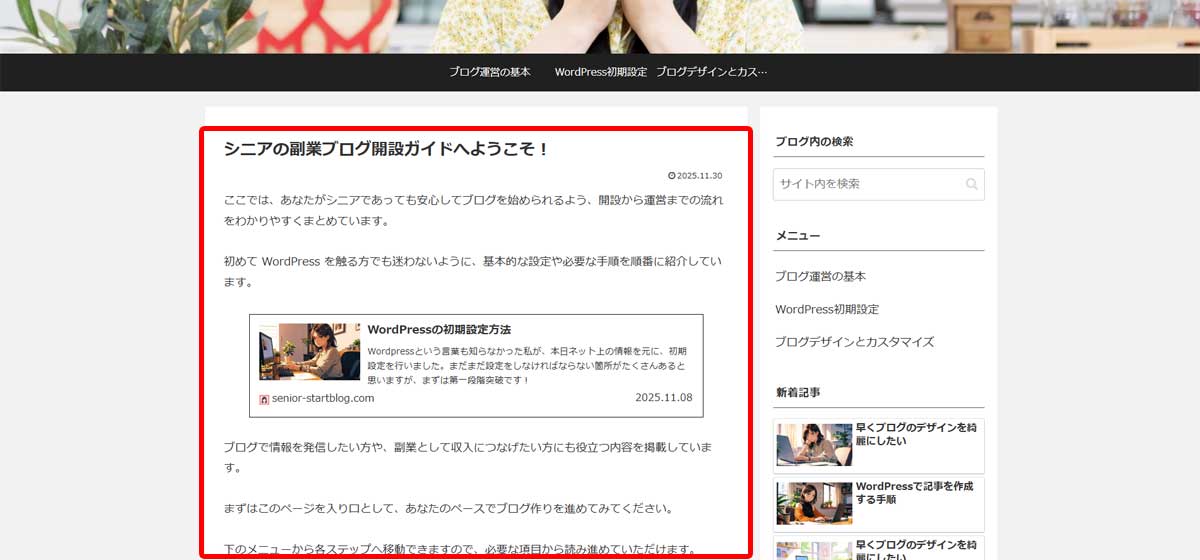This screenshot has height=560, width=1200.
Task: Focus the サイト内を検索 search field
Action: click(878, 184)
